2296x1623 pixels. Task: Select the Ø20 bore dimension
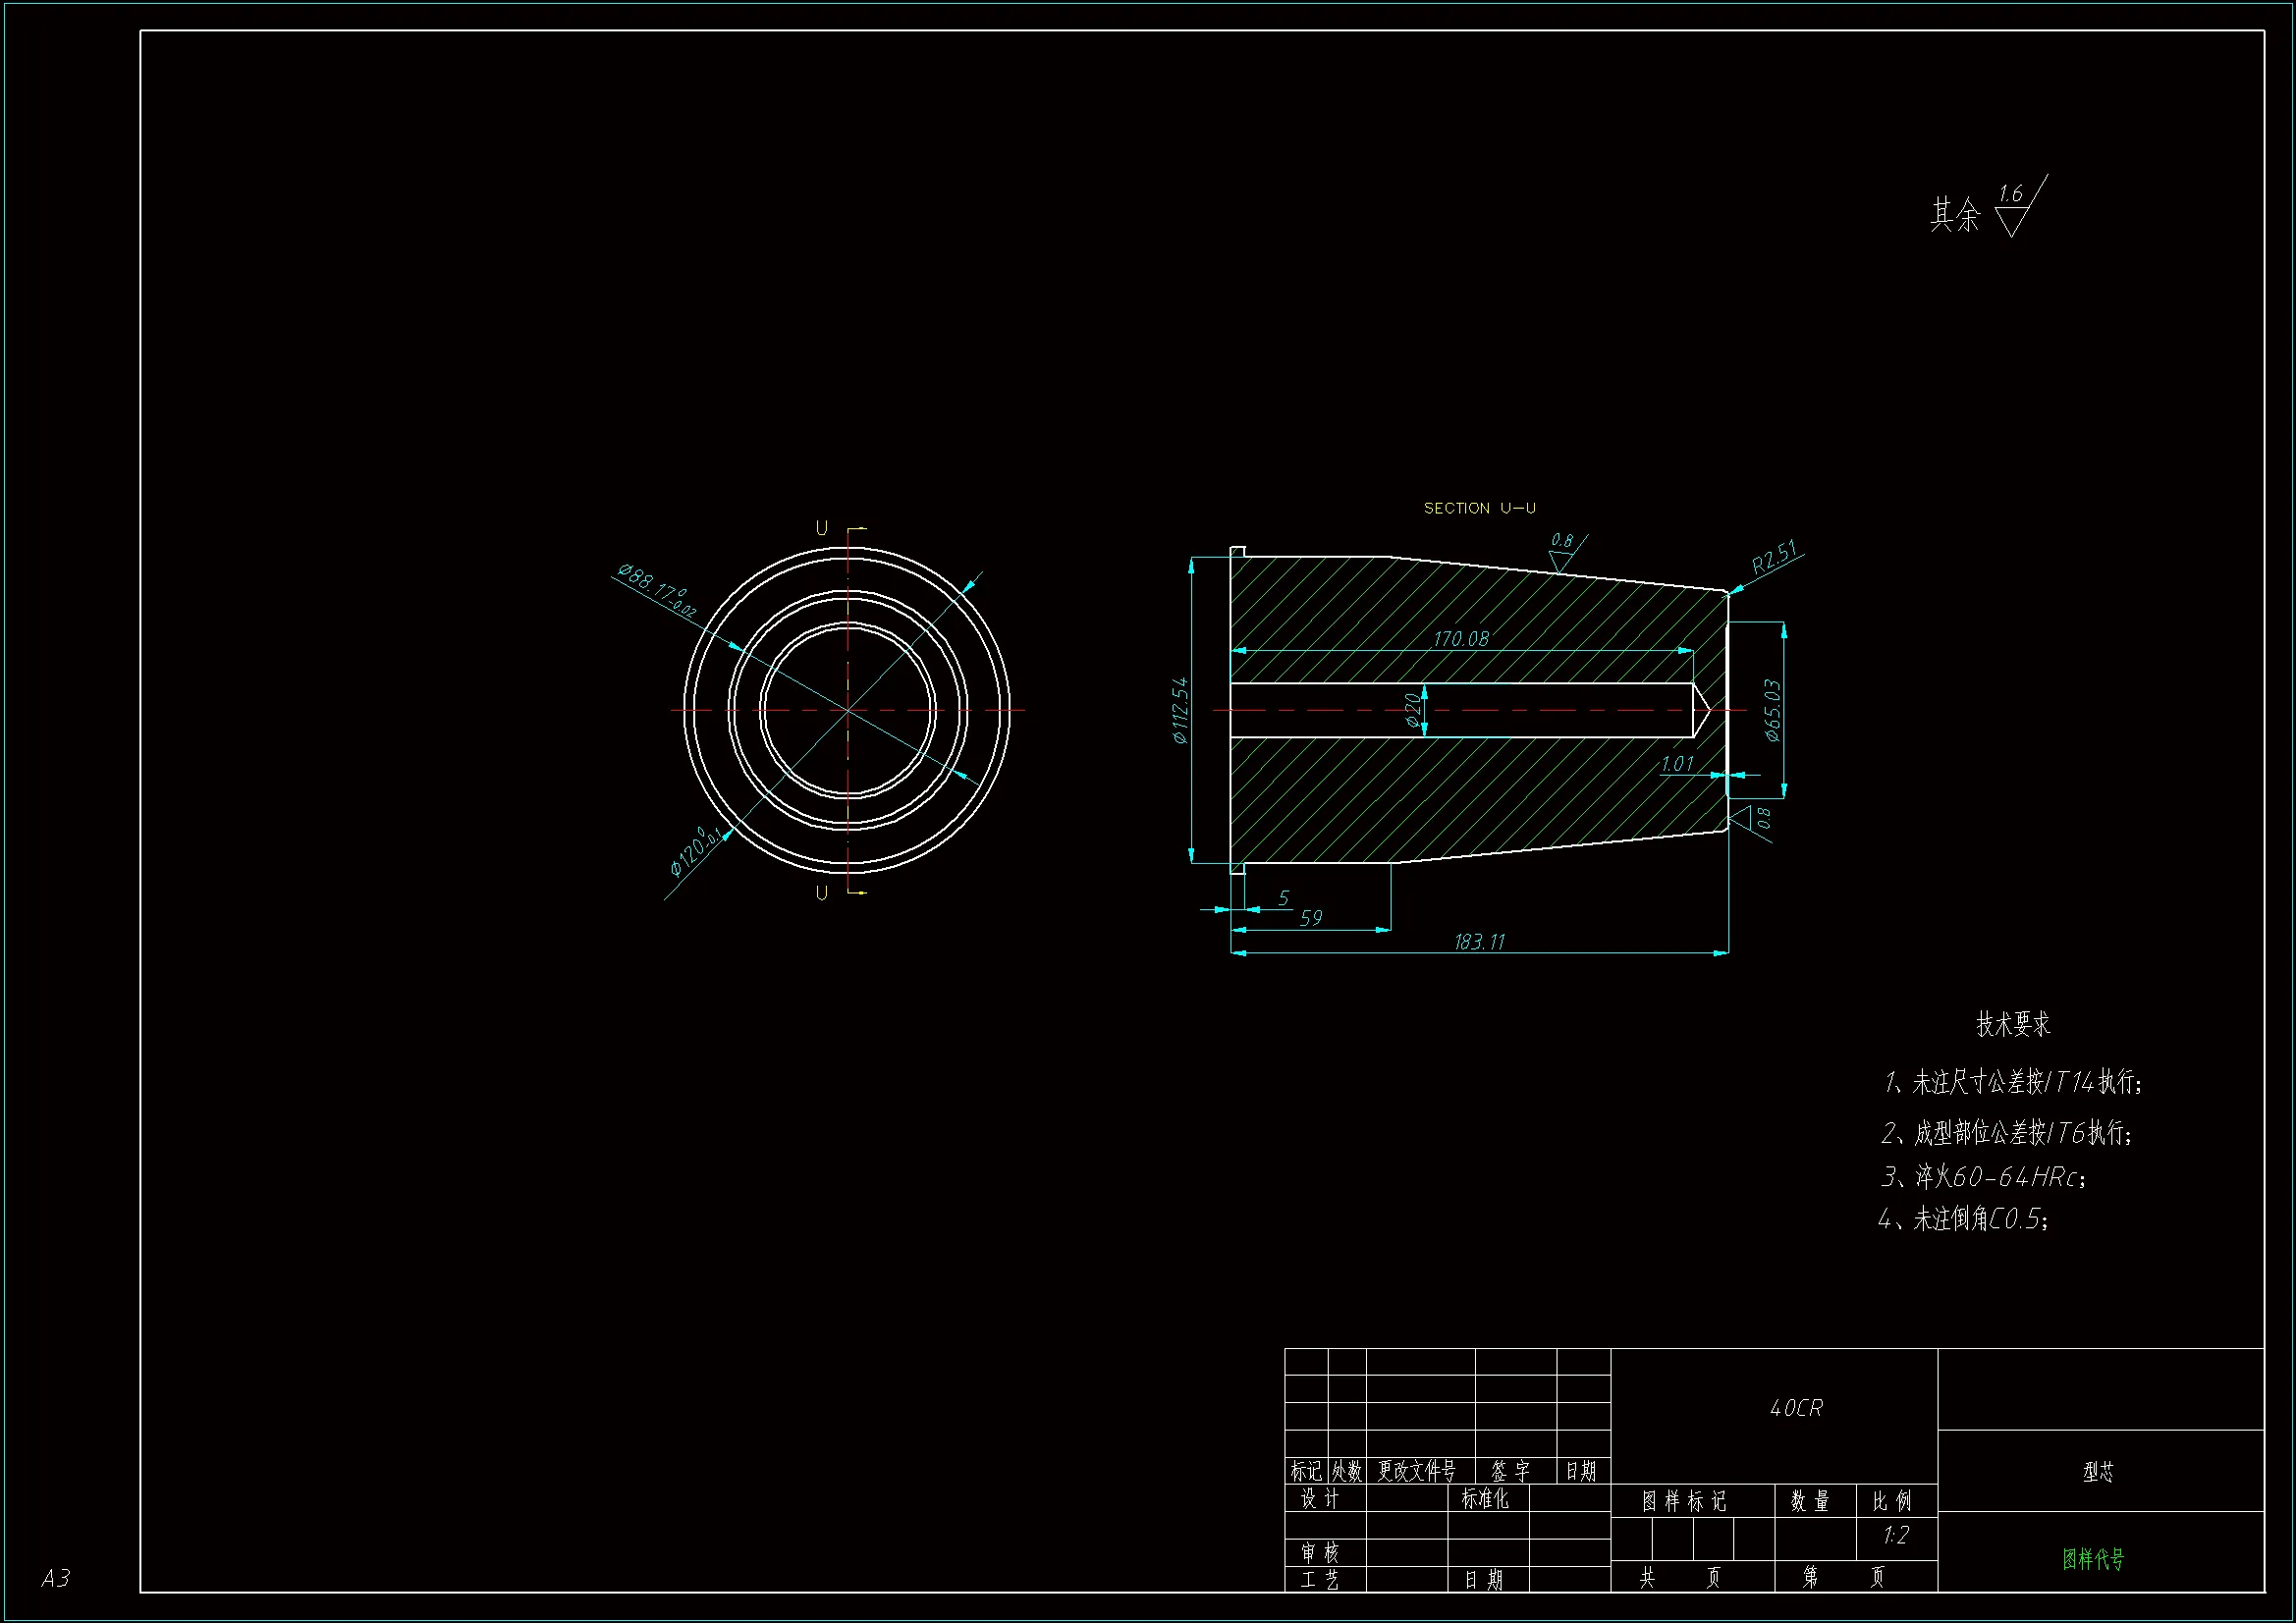[1413, 710]
